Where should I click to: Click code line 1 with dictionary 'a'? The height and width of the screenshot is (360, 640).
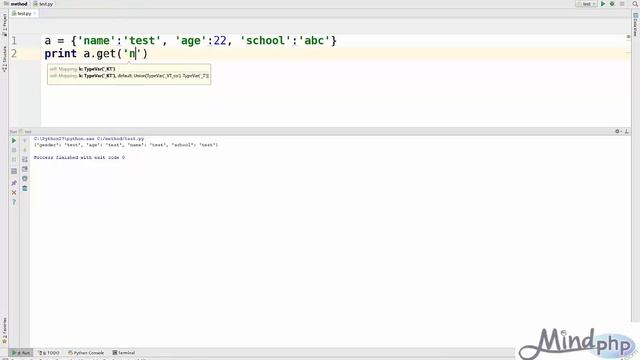[x=191, y=40]
